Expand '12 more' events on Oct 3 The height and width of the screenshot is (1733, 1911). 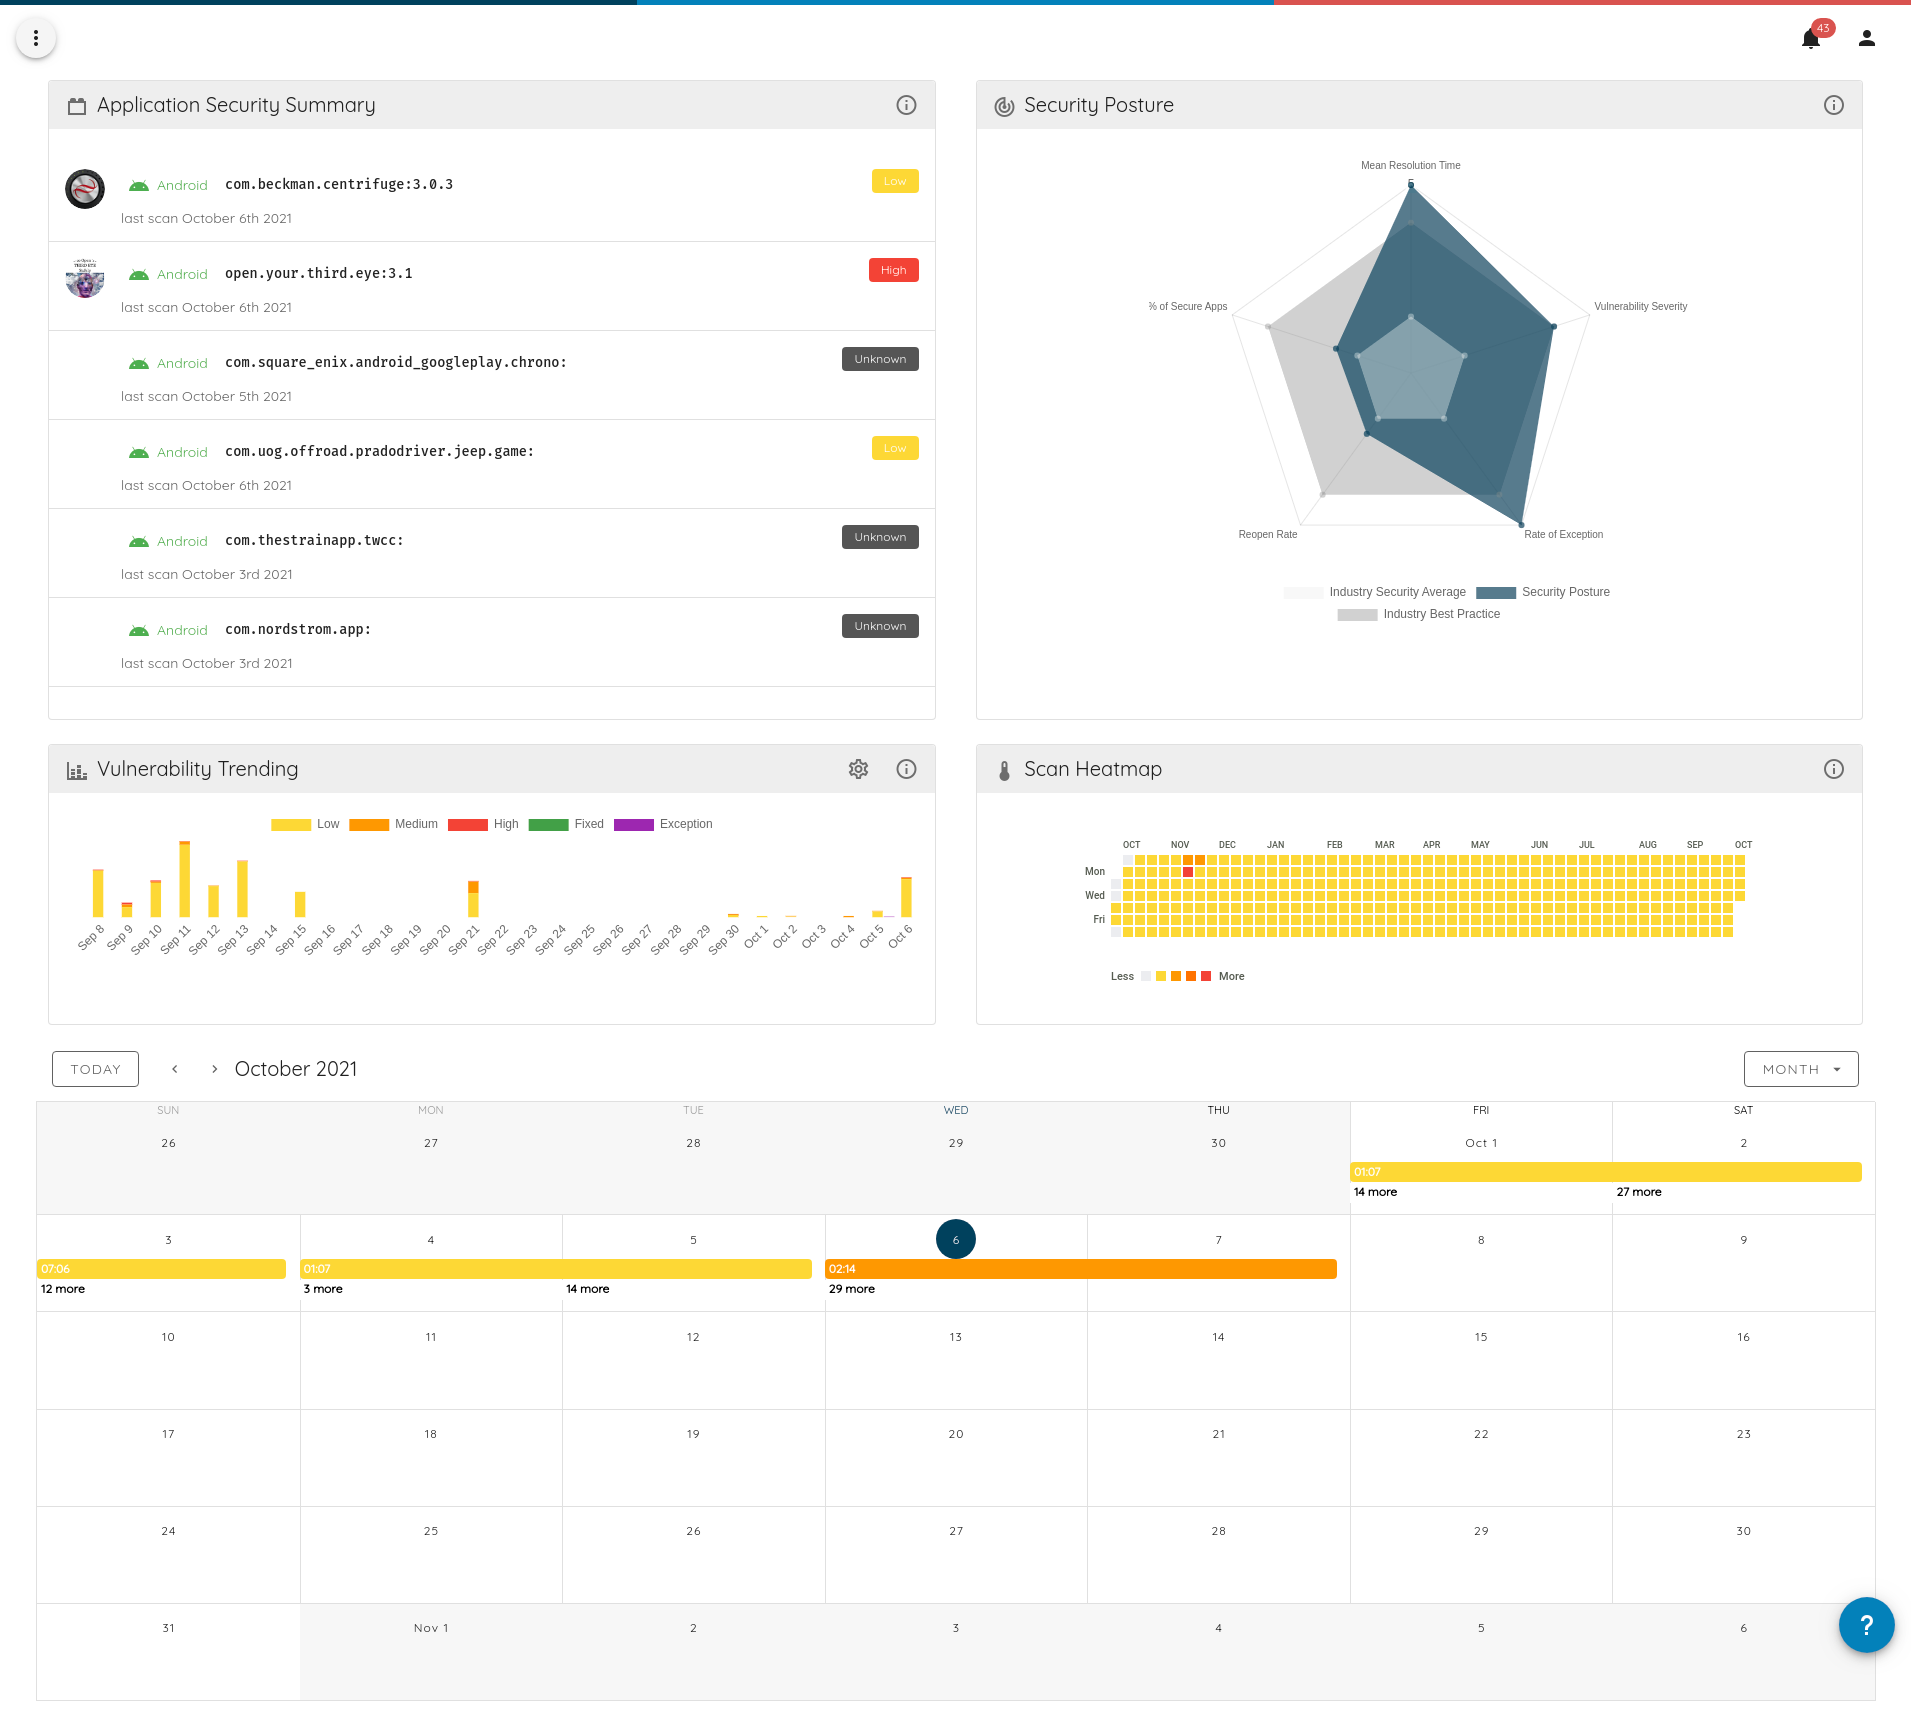(x=63, y=1289)
